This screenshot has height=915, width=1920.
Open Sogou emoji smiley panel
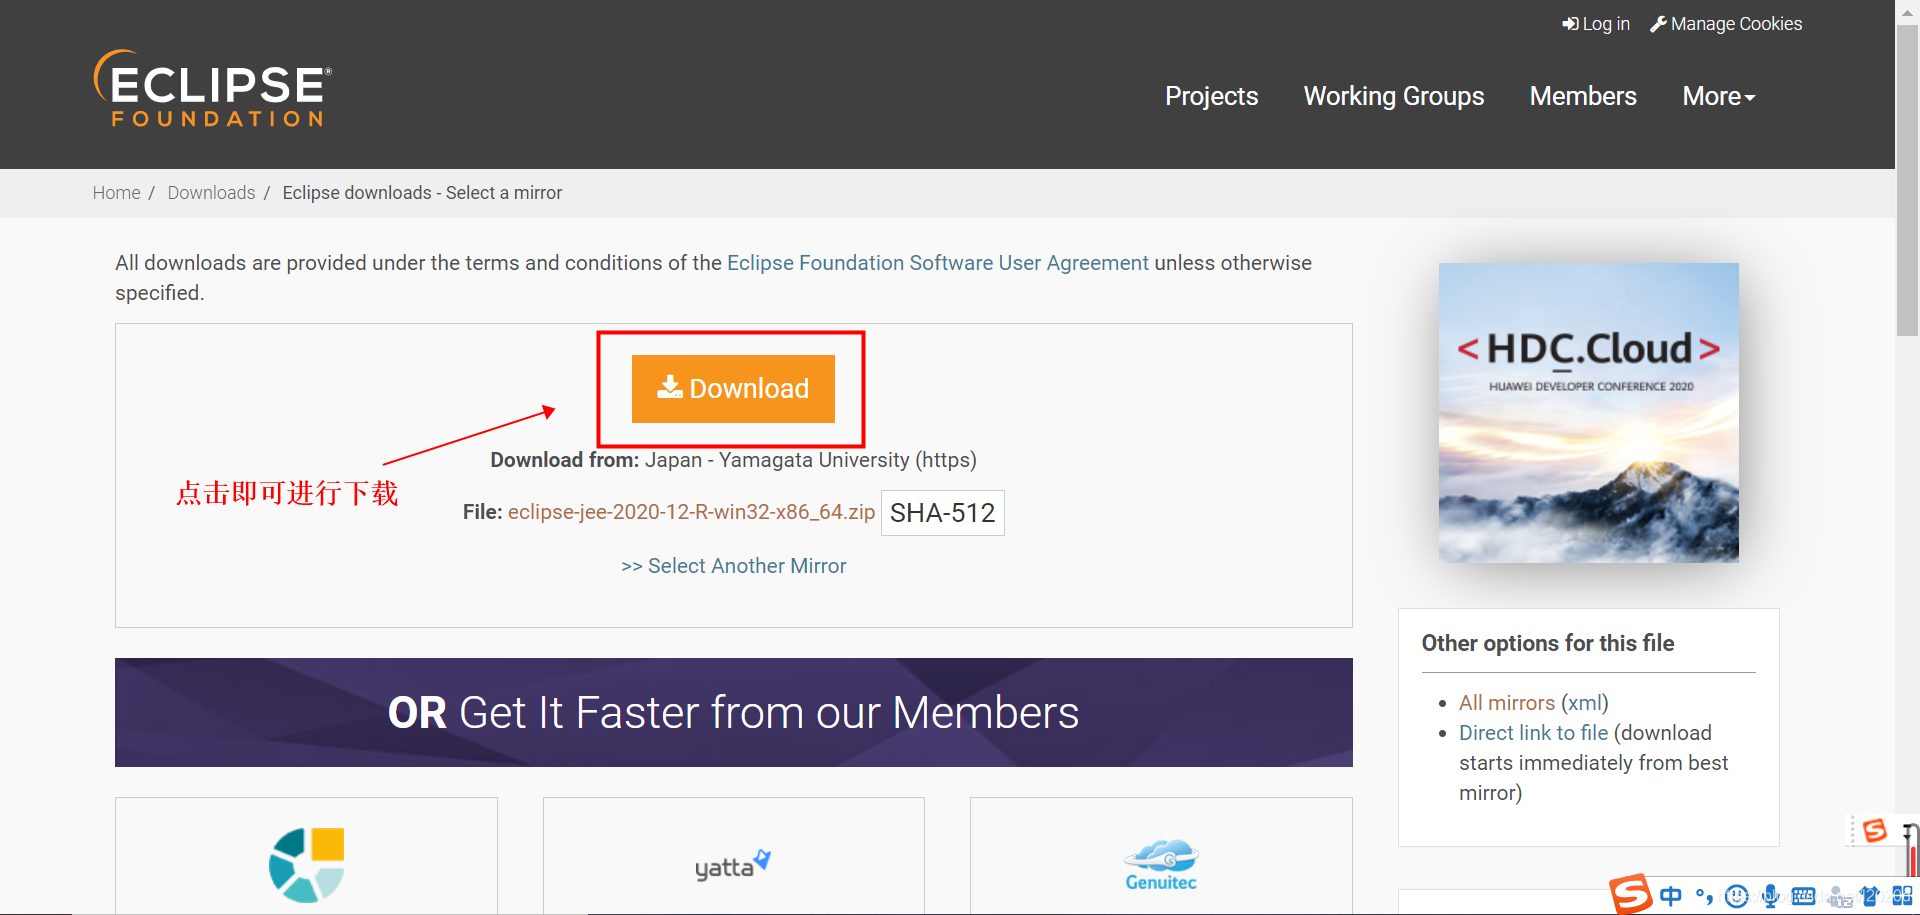coord(1737,896)
